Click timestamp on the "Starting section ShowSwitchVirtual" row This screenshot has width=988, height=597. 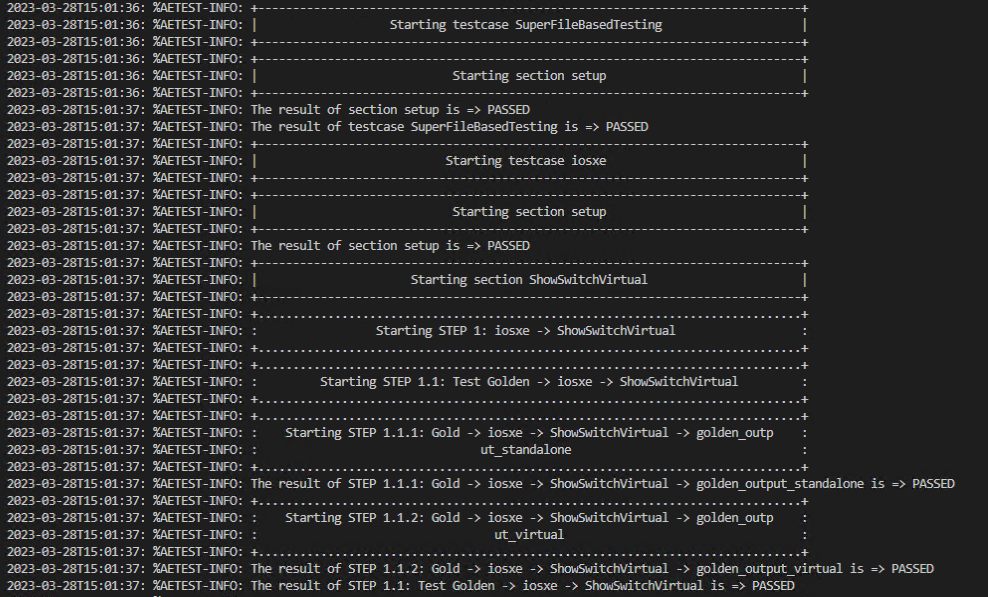tap(76, 280)
